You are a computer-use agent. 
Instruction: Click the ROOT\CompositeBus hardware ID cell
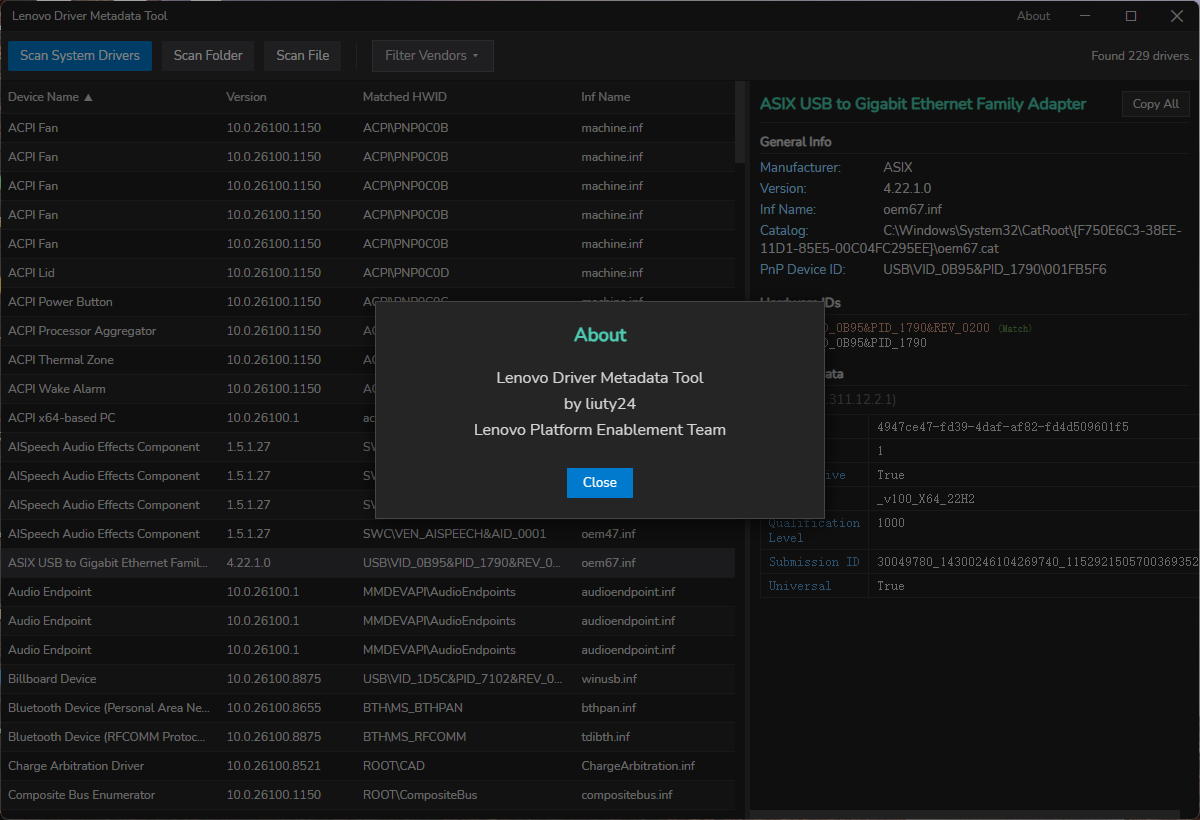420,795
